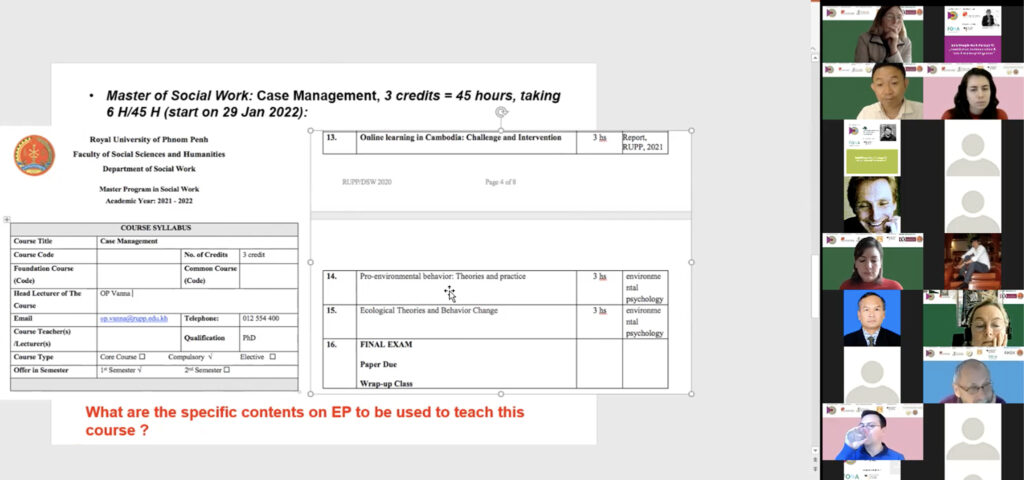Click the "Wrap-up Class" text
Viewport: 1024px width, 480px height.
(x=386, y=383)
